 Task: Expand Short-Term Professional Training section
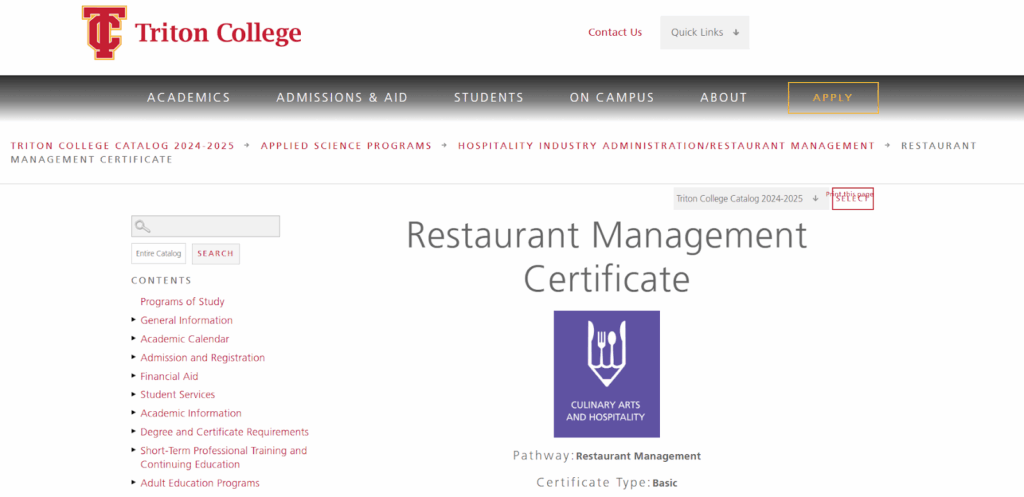point(134,450)
